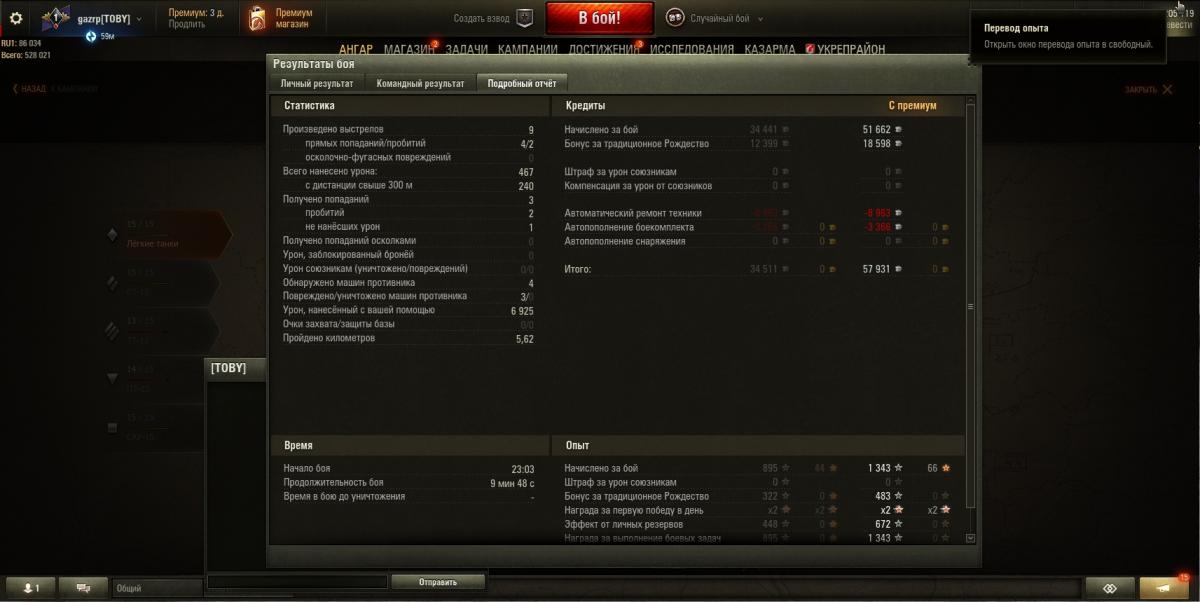Click the gazrp clan emblem avatar
This screenshot has height=602, width=1200.
(x=55, y=18)
